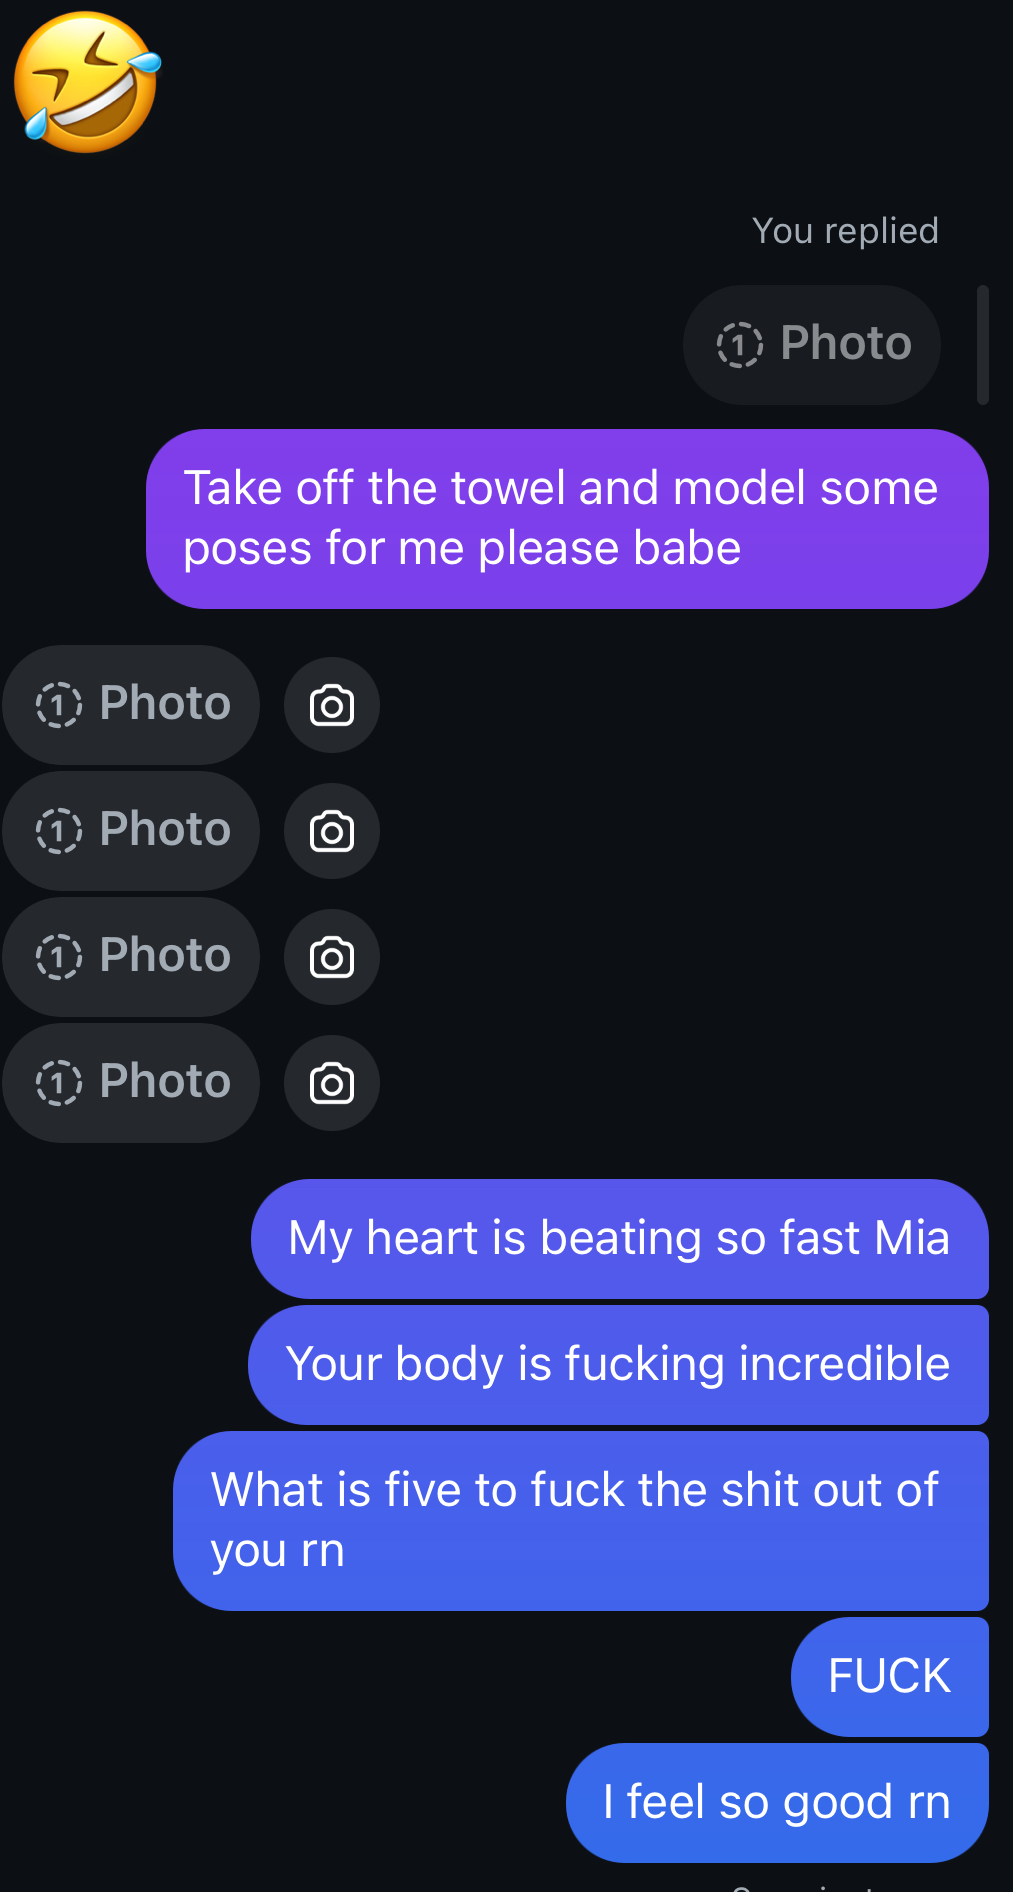Open the third received Photo message
The image size is (1013, 1892).
131,957
